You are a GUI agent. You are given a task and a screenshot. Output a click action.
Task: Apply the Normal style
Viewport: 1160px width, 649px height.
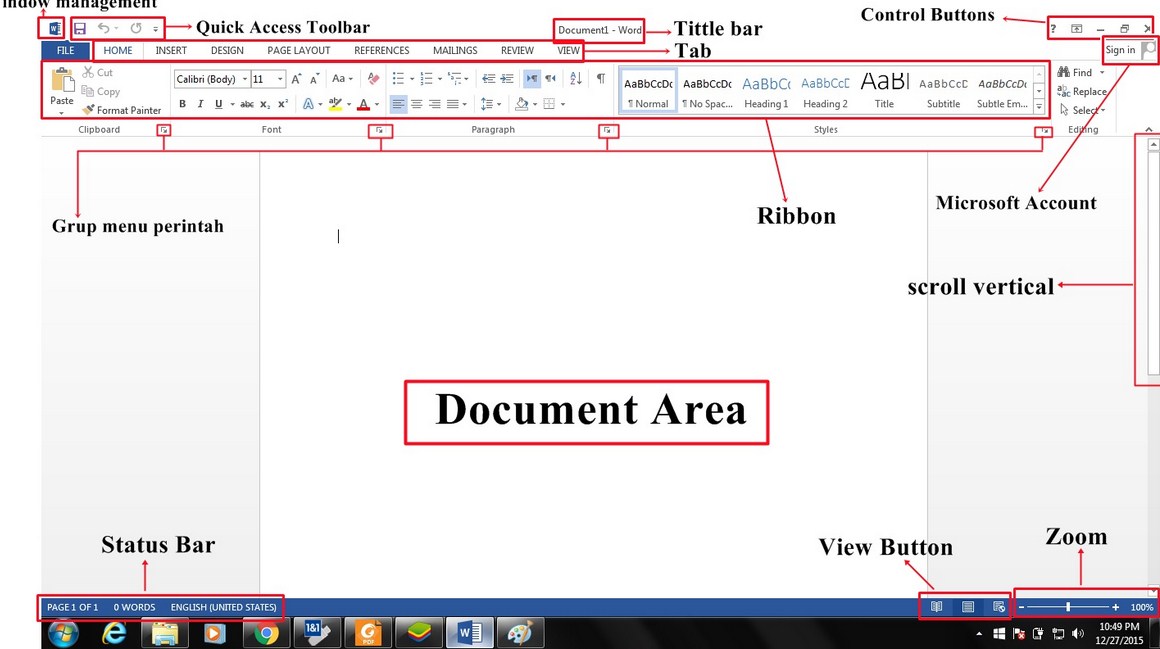click(648, 91)
